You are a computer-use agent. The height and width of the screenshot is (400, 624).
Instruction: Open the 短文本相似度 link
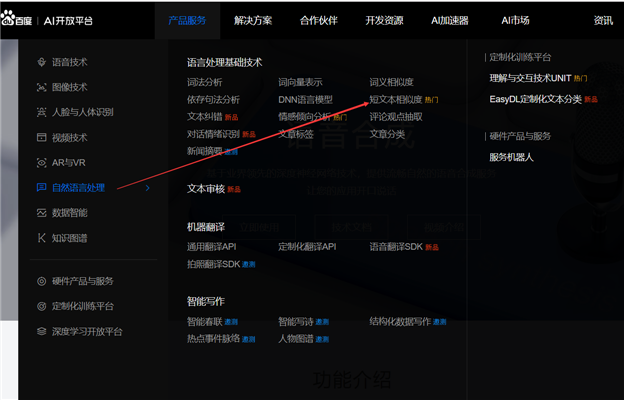396,100
